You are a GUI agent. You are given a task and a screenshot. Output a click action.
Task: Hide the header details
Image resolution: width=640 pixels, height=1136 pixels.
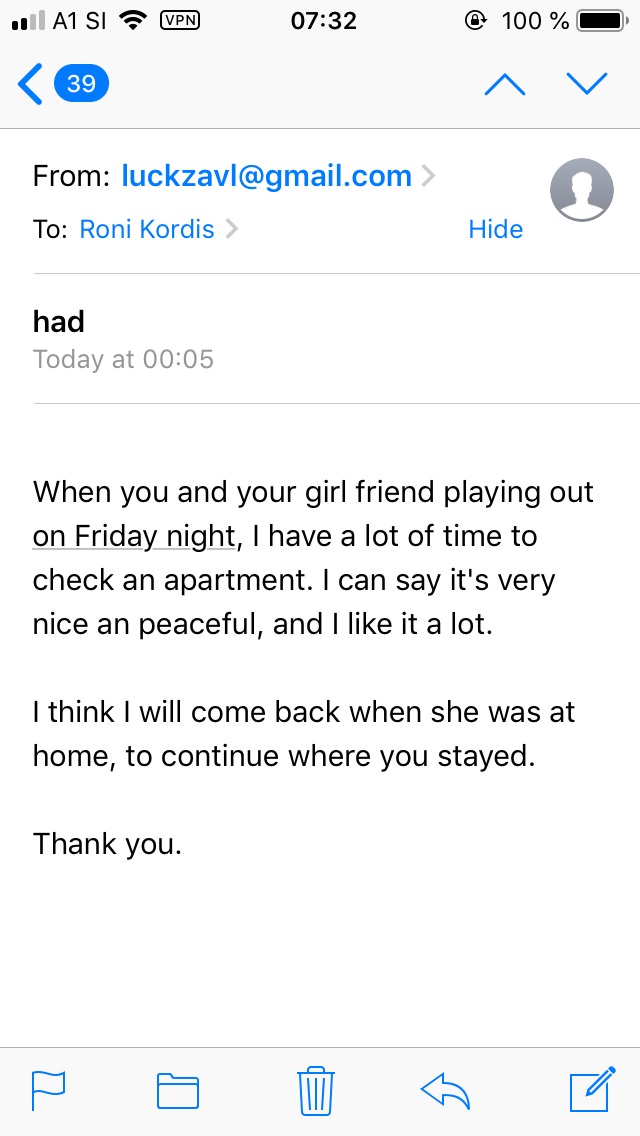tap(495, 229)
